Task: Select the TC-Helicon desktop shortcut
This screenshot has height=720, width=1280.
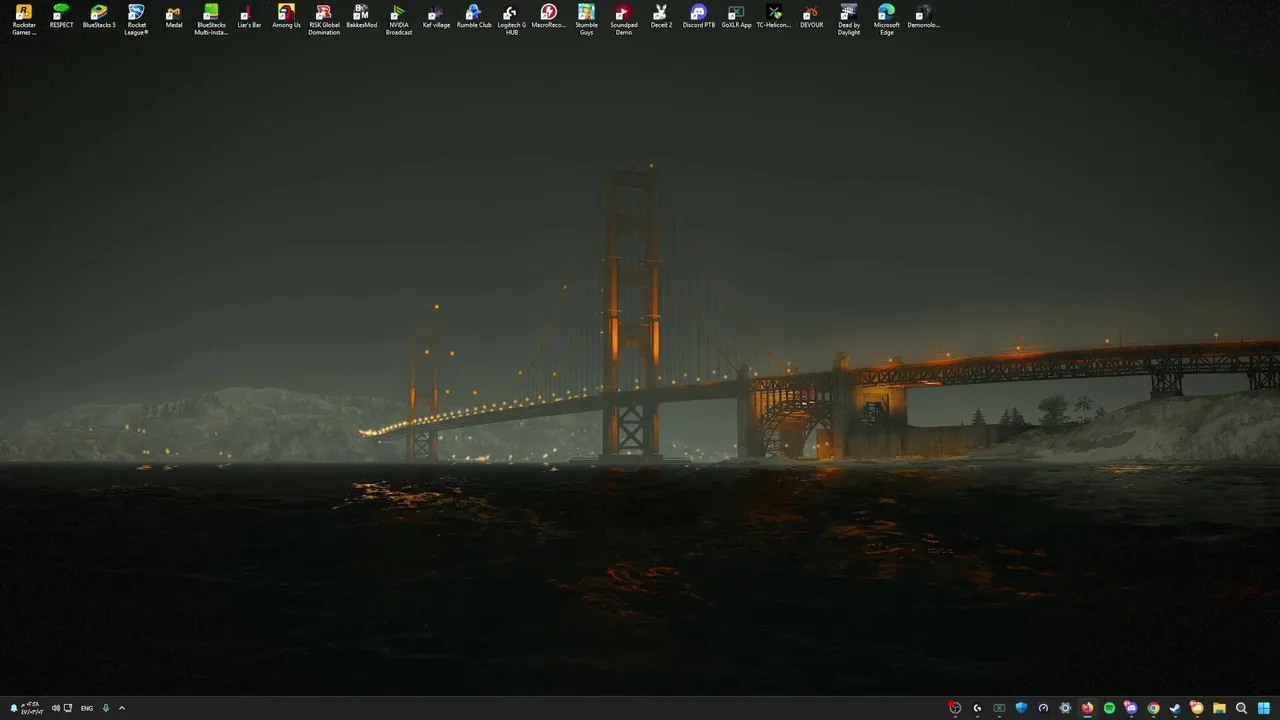Action: [774, 17]
